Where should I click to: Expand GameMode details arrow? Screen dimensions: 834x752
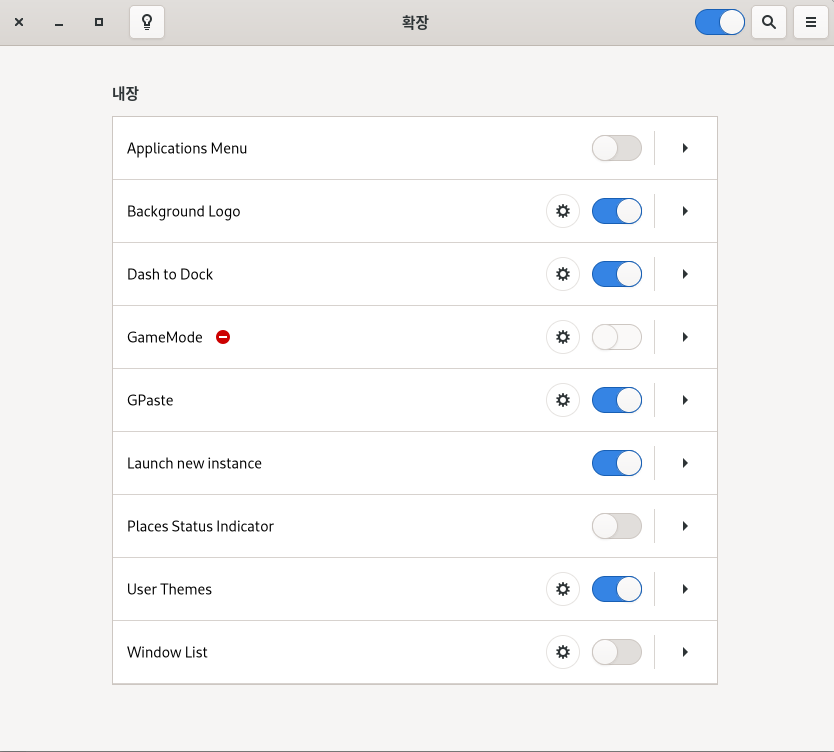[x=685, y=337]
